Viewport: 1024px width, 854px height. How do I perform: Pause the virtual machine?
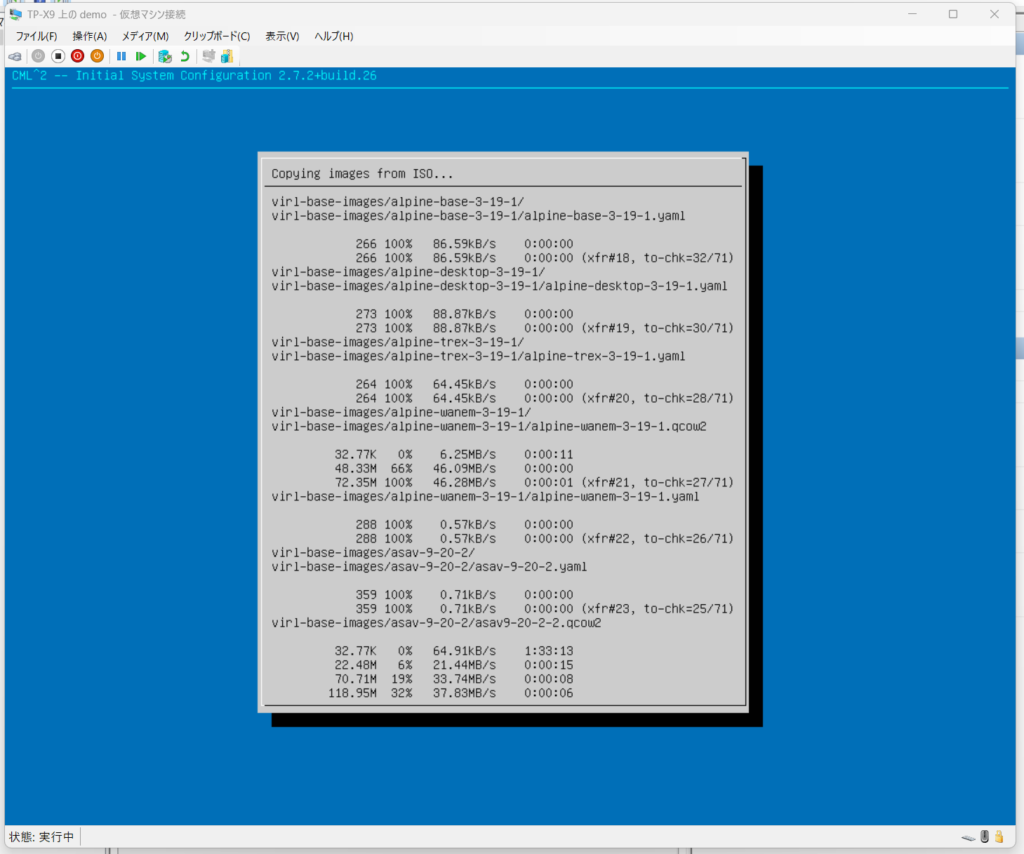121,56
